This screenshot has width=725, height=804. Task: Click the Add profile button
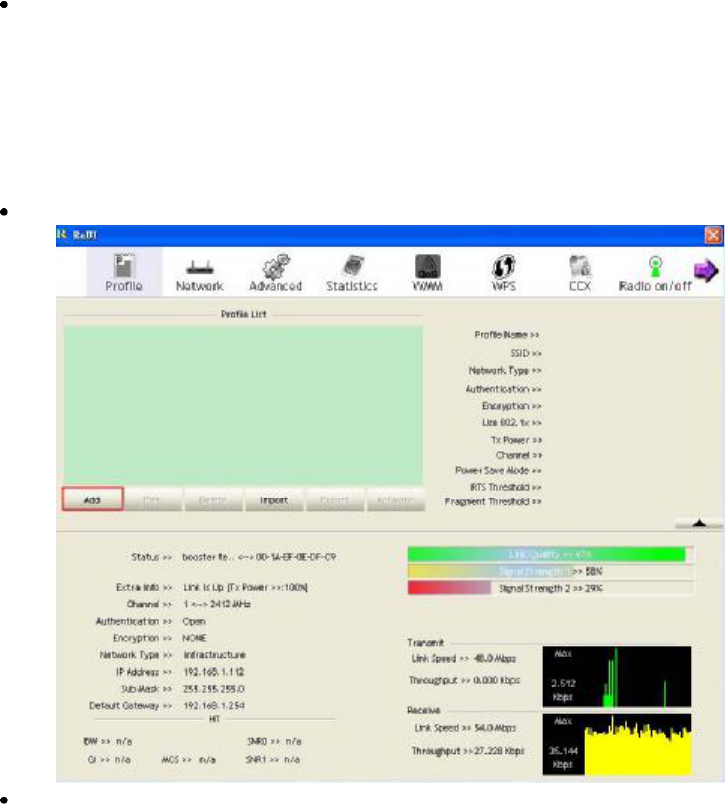(92, 499)
